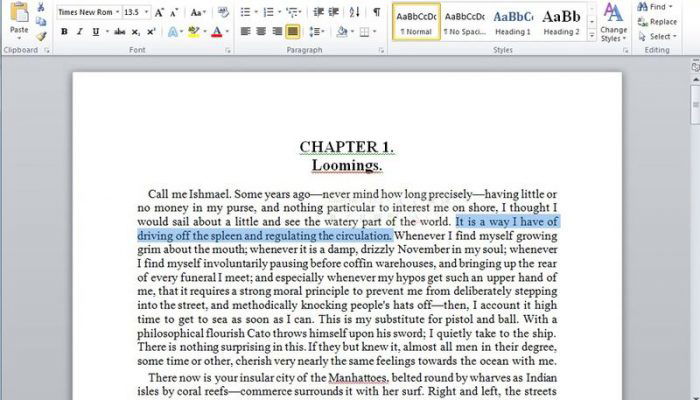The width and height of the screenshot is (700, 400).
Task: Click the word "Manhattoes" in the text
Action: (x=358, y=378)
